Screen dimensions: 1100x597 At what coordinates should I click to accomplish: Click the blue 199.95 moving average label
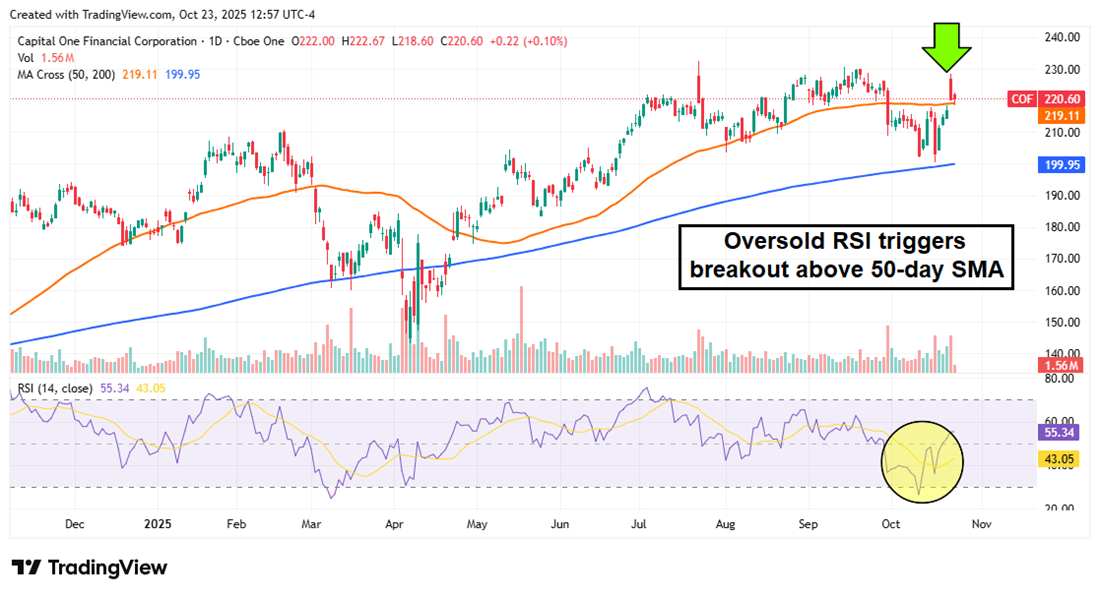click(x=1061, y=165)
